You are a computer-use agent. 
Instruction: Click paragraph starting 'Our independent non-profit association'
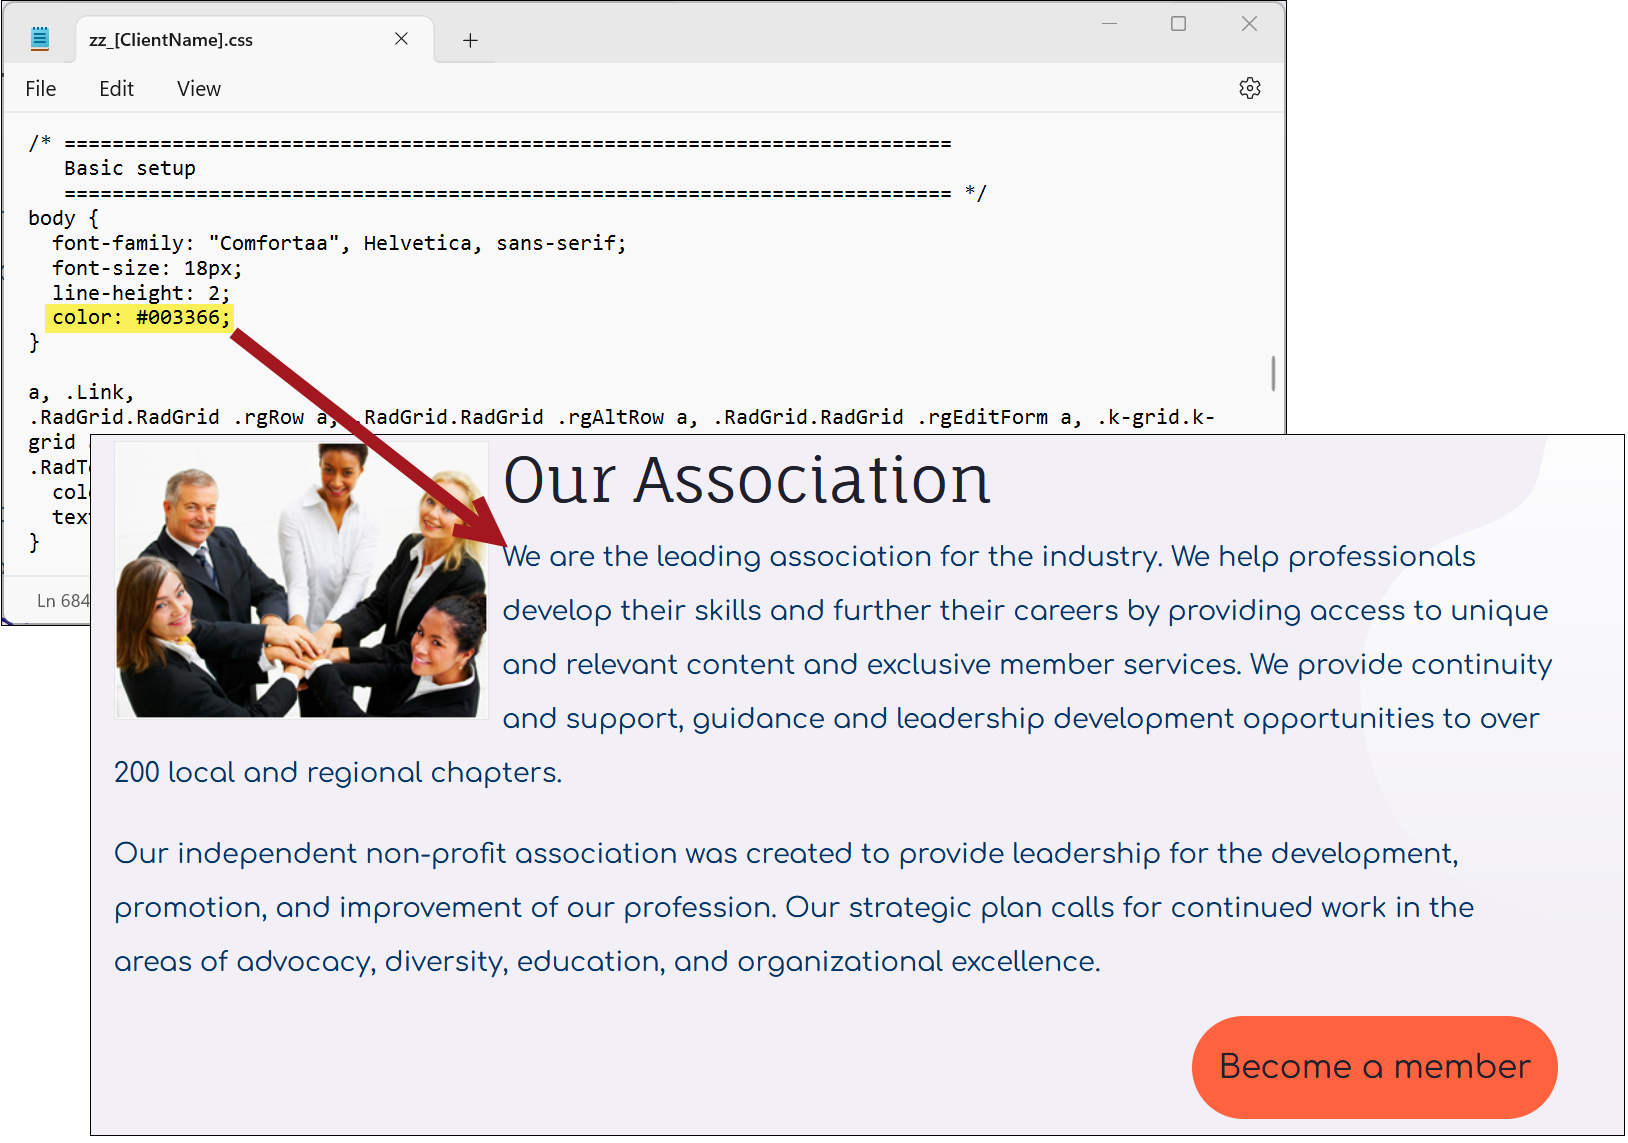point(794,907)
